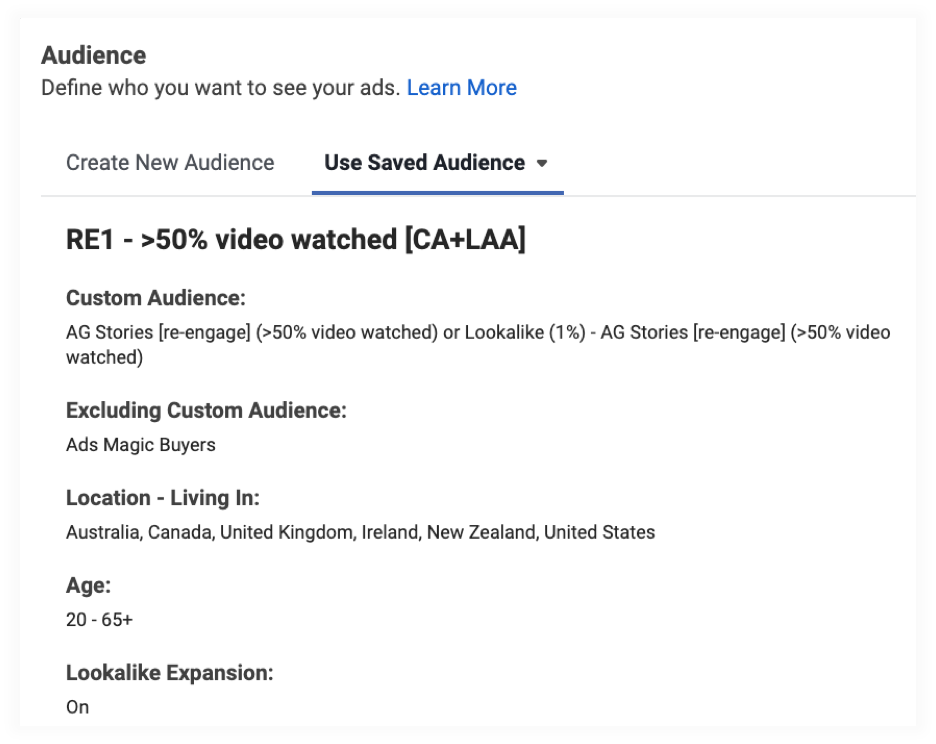This screenshot has height=744, width=936.
Task: Click the Australia location entry
Action: (x=102, y=533)
